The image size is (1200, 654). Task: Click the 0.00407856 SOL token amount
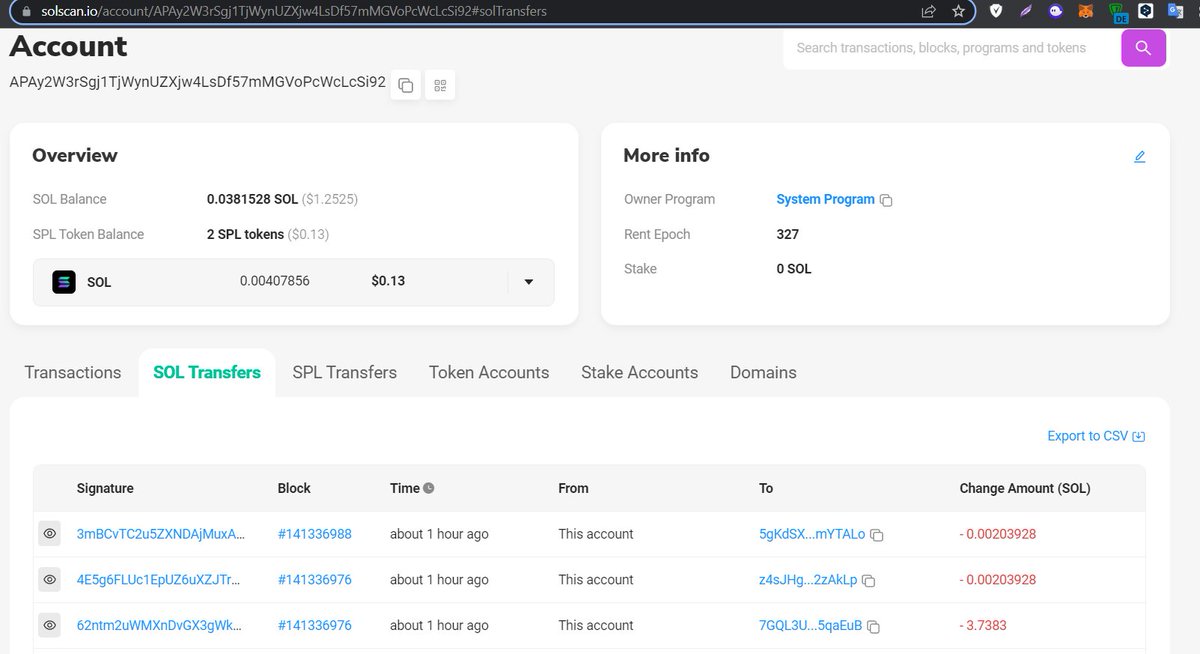(x=275, y=281)
